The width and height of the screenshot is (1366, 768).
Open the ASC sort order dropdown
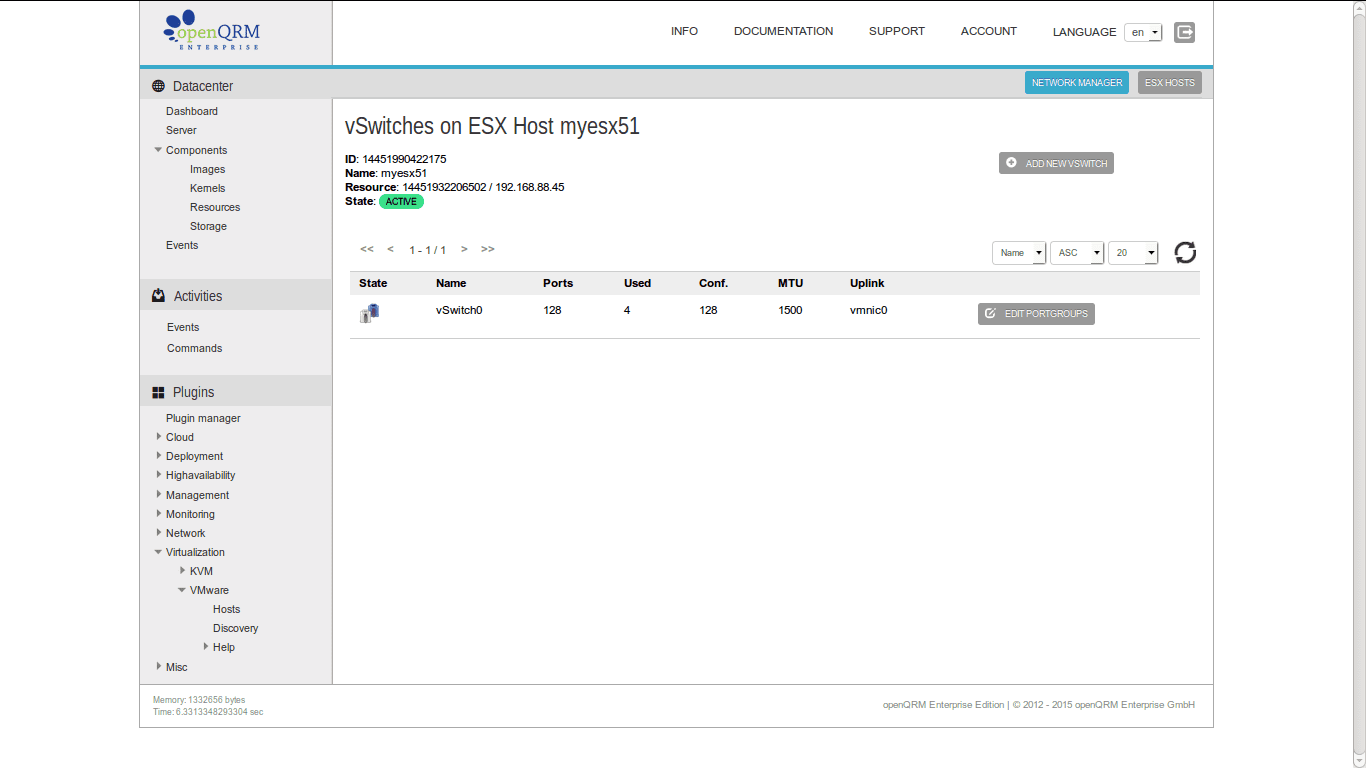(x=1077, y=253)
